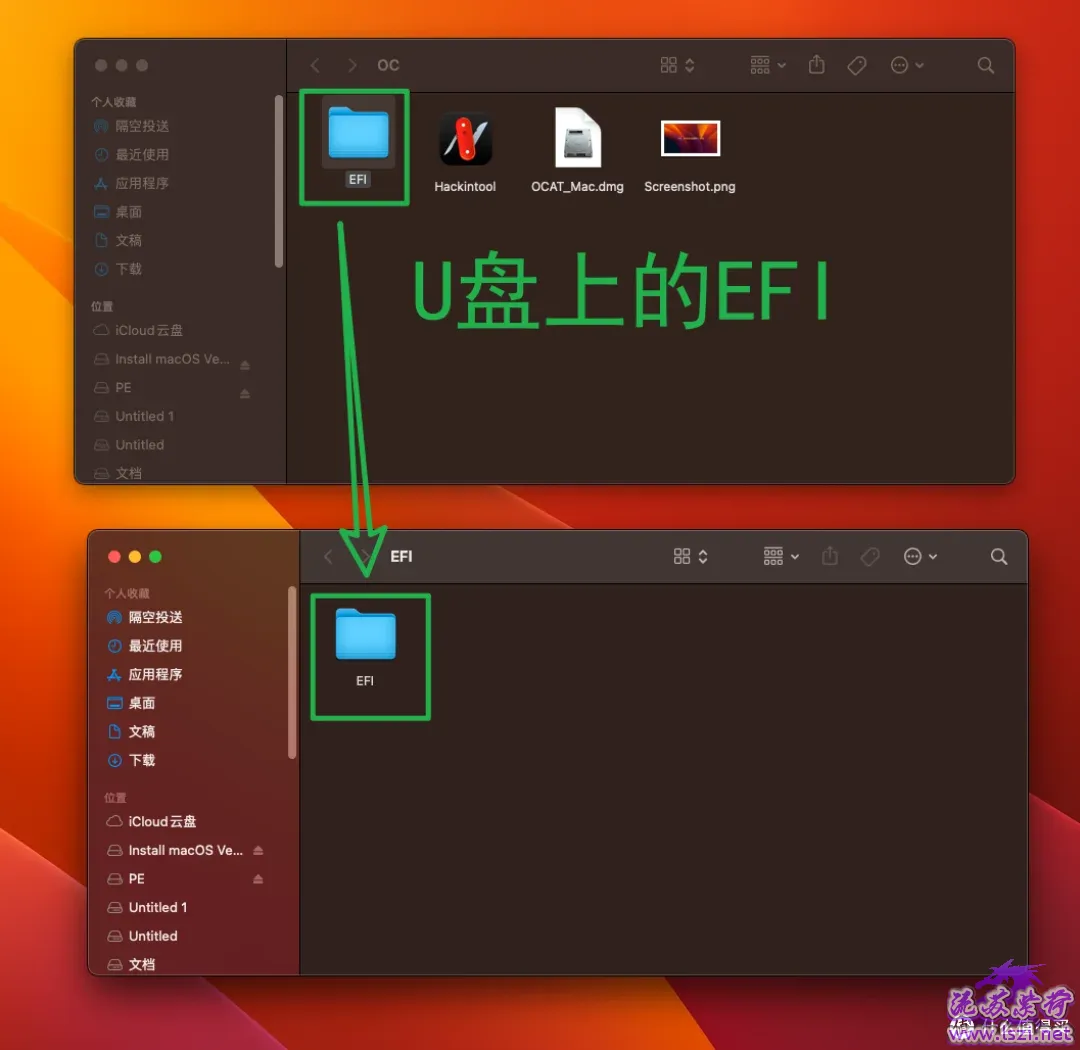
Task: Click tag icon in EFI window
Action: click(870, 557)
